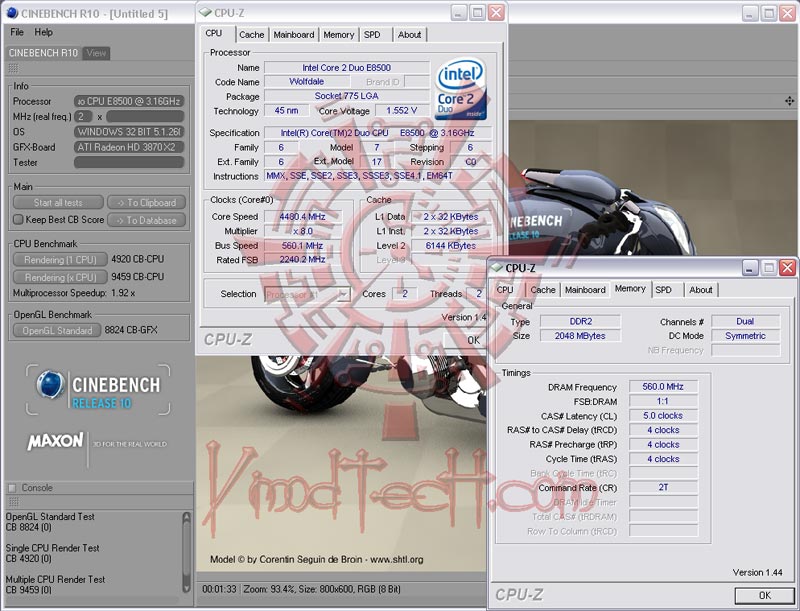The height and width of the screenshot is (611, 800).
Task: Close the Memory CPU-Z window
Action: [787, 268]
